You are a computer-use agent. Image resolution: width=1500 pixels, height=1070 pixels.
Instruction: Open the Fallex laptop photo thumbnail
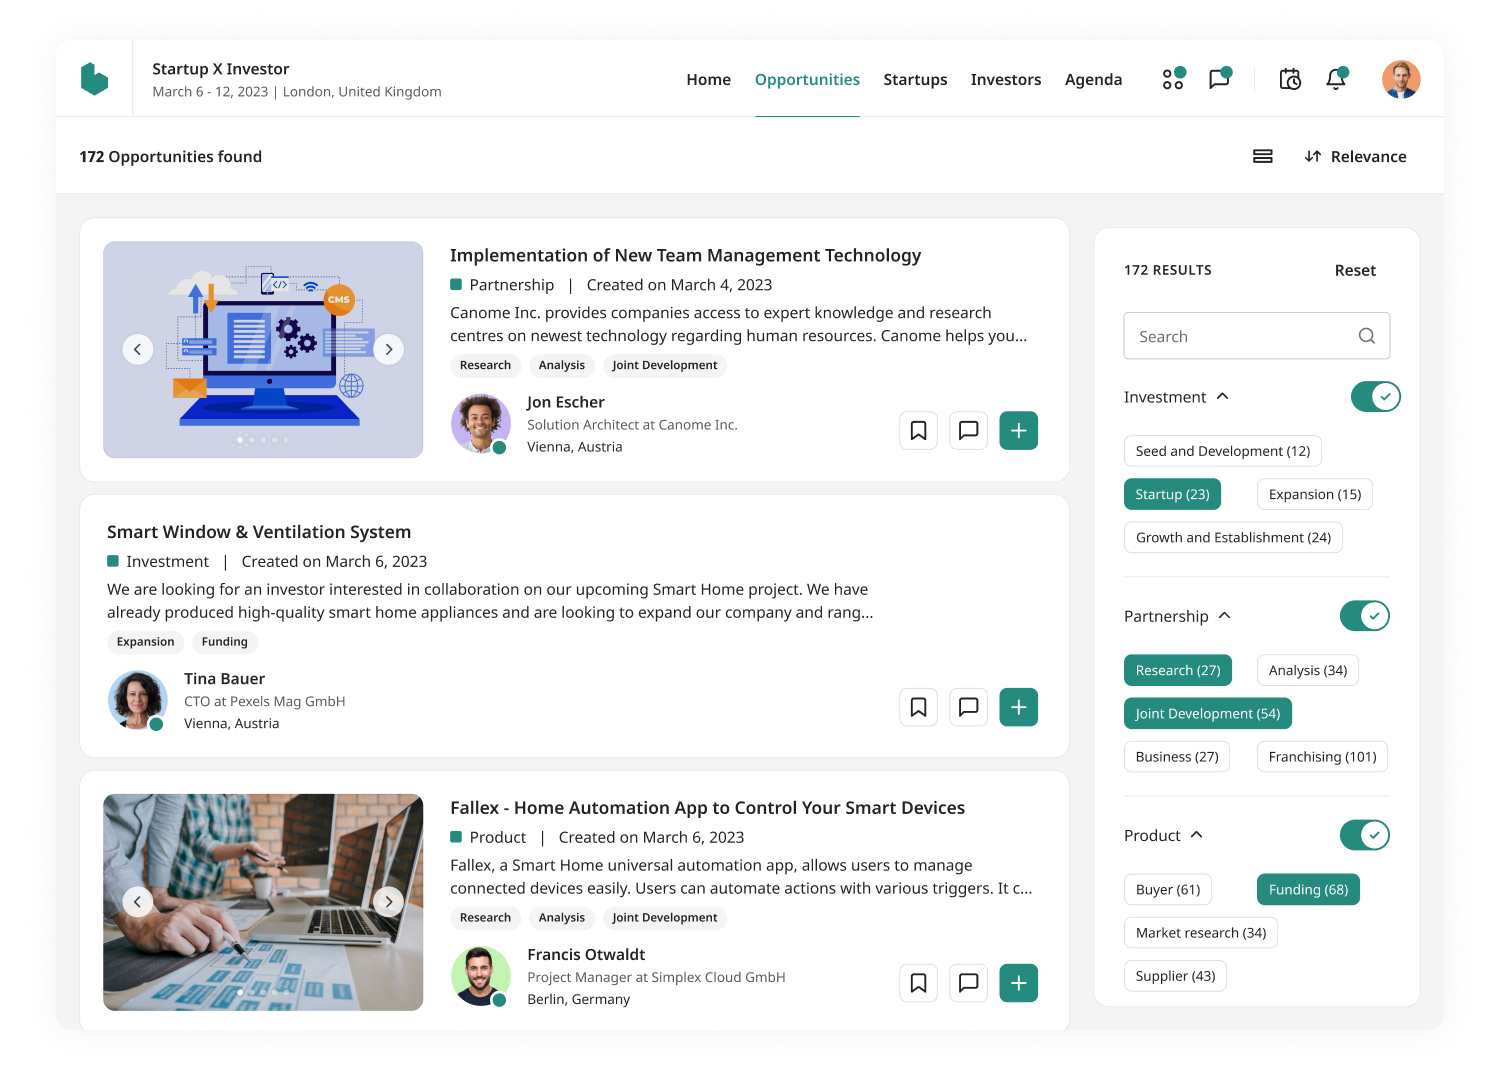263,902
